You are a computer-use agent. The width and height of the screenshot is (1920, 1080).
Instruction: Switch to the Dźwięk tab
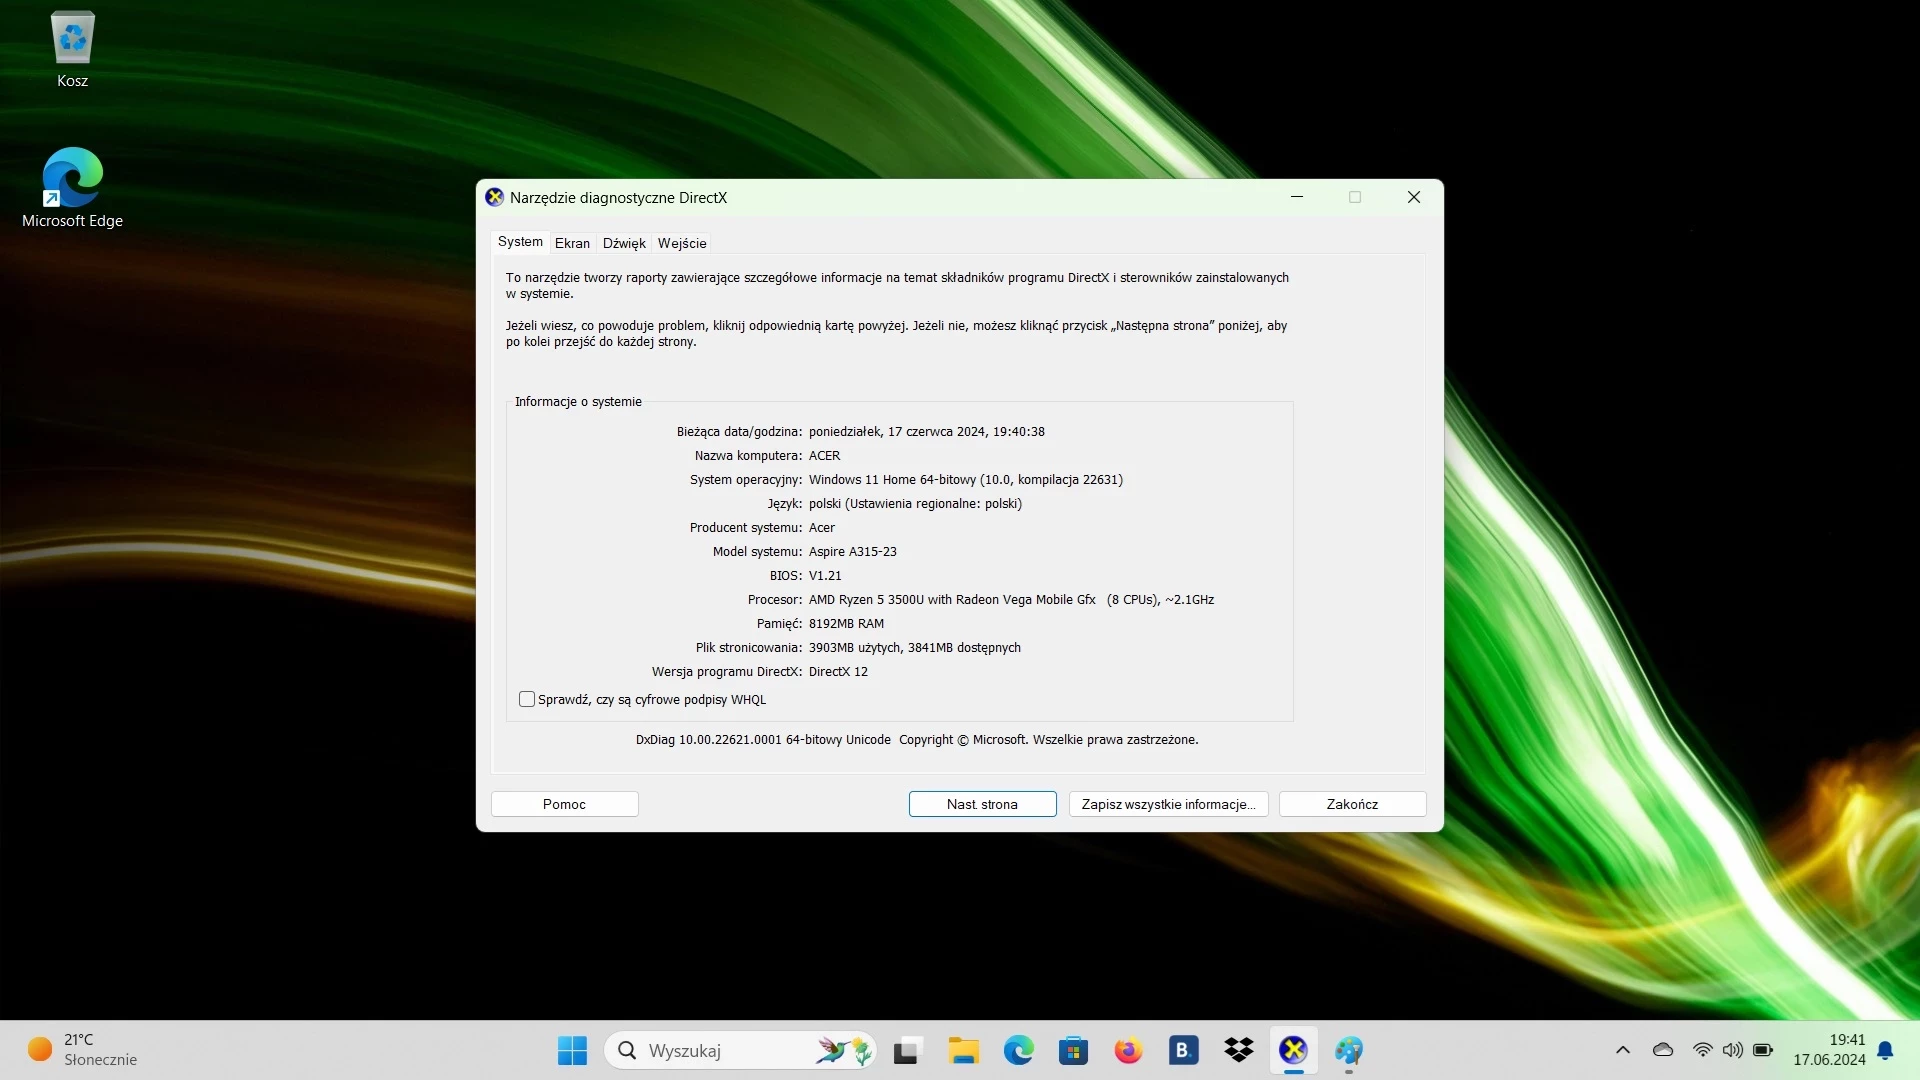point(624,243)
